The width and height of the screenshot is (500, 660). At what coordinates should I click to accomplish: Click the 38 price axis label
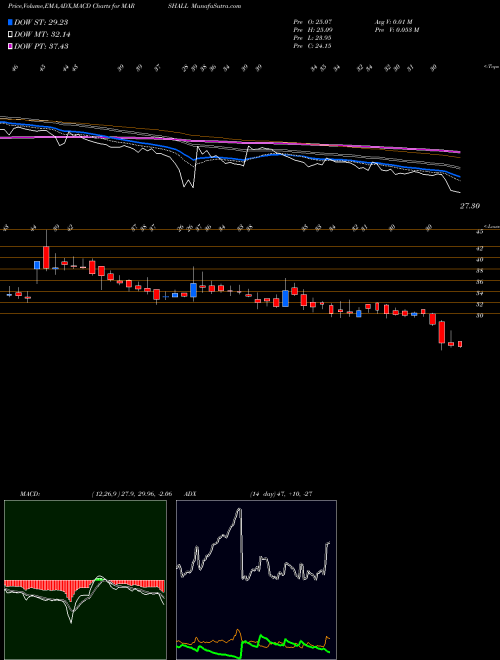click(479, 271)
